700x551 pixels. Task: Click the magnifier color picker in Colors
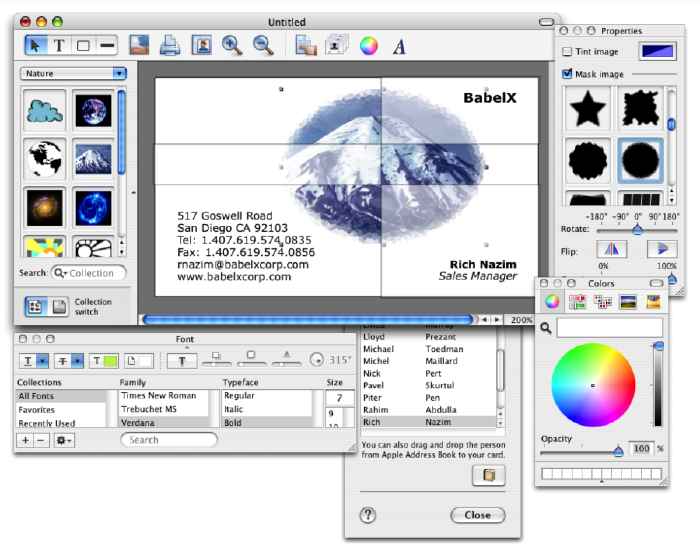pyautogui.click(x=546, y=328)
